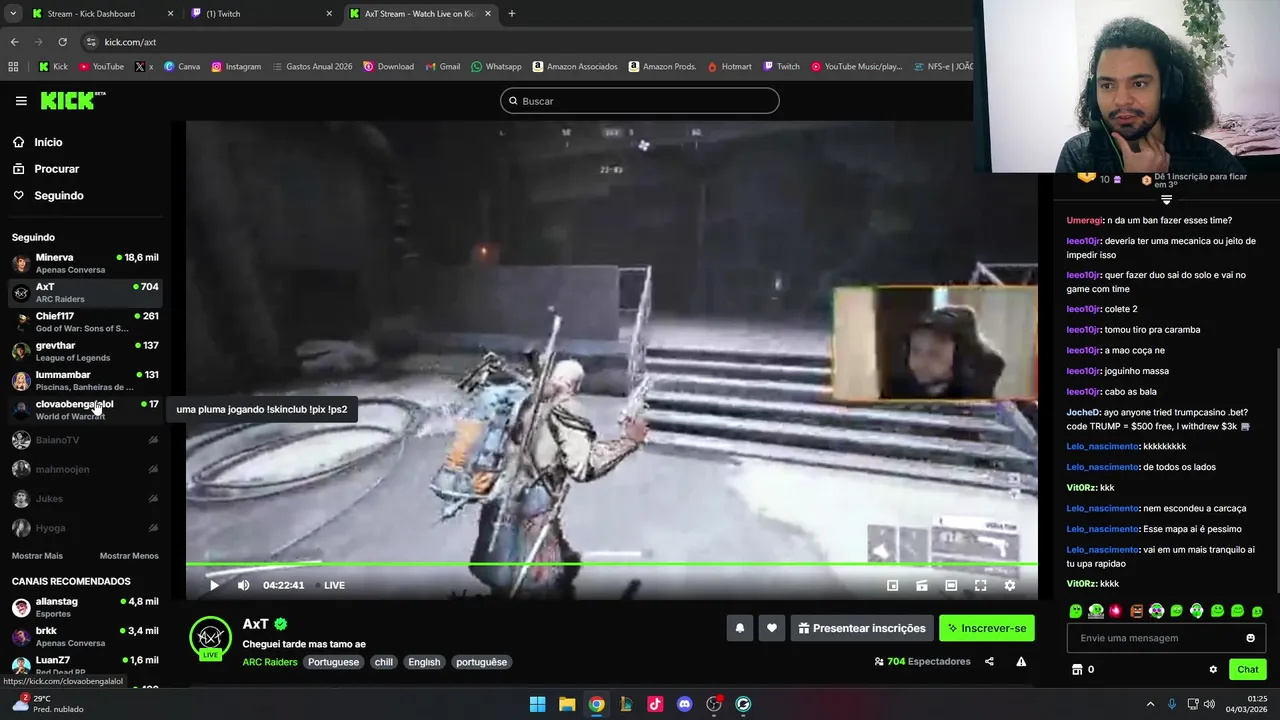
Task: Open Windows Start menu
Action: (x=537, y=704)
